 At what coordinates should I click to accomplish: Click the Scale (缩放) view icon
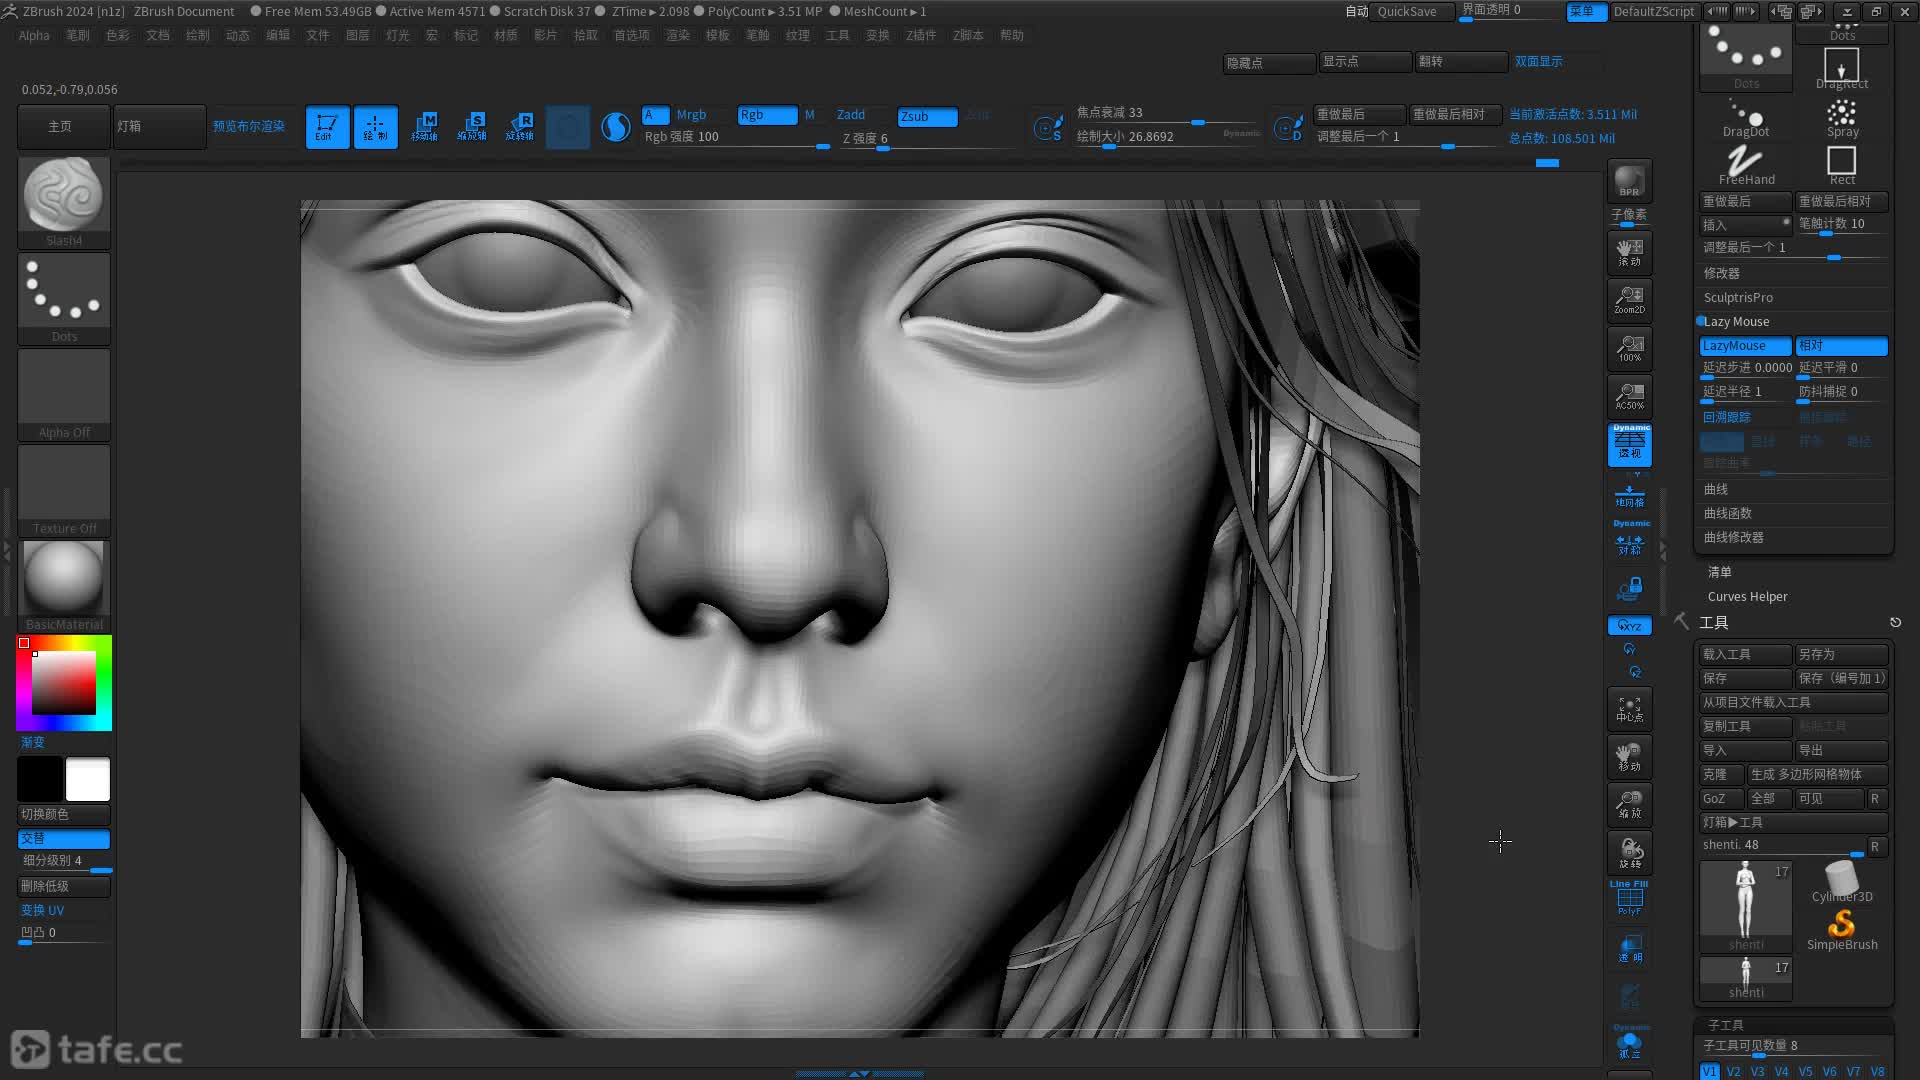pos(1629,805)
